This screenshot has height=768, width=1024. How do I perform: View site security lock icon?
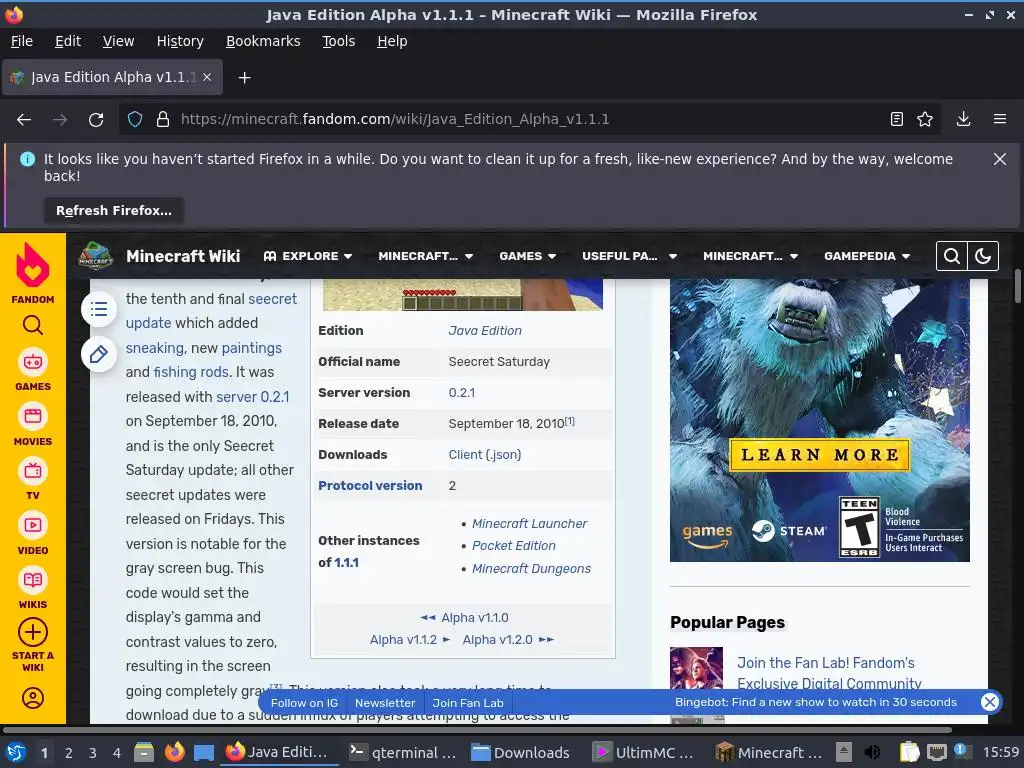pos(163,120)
